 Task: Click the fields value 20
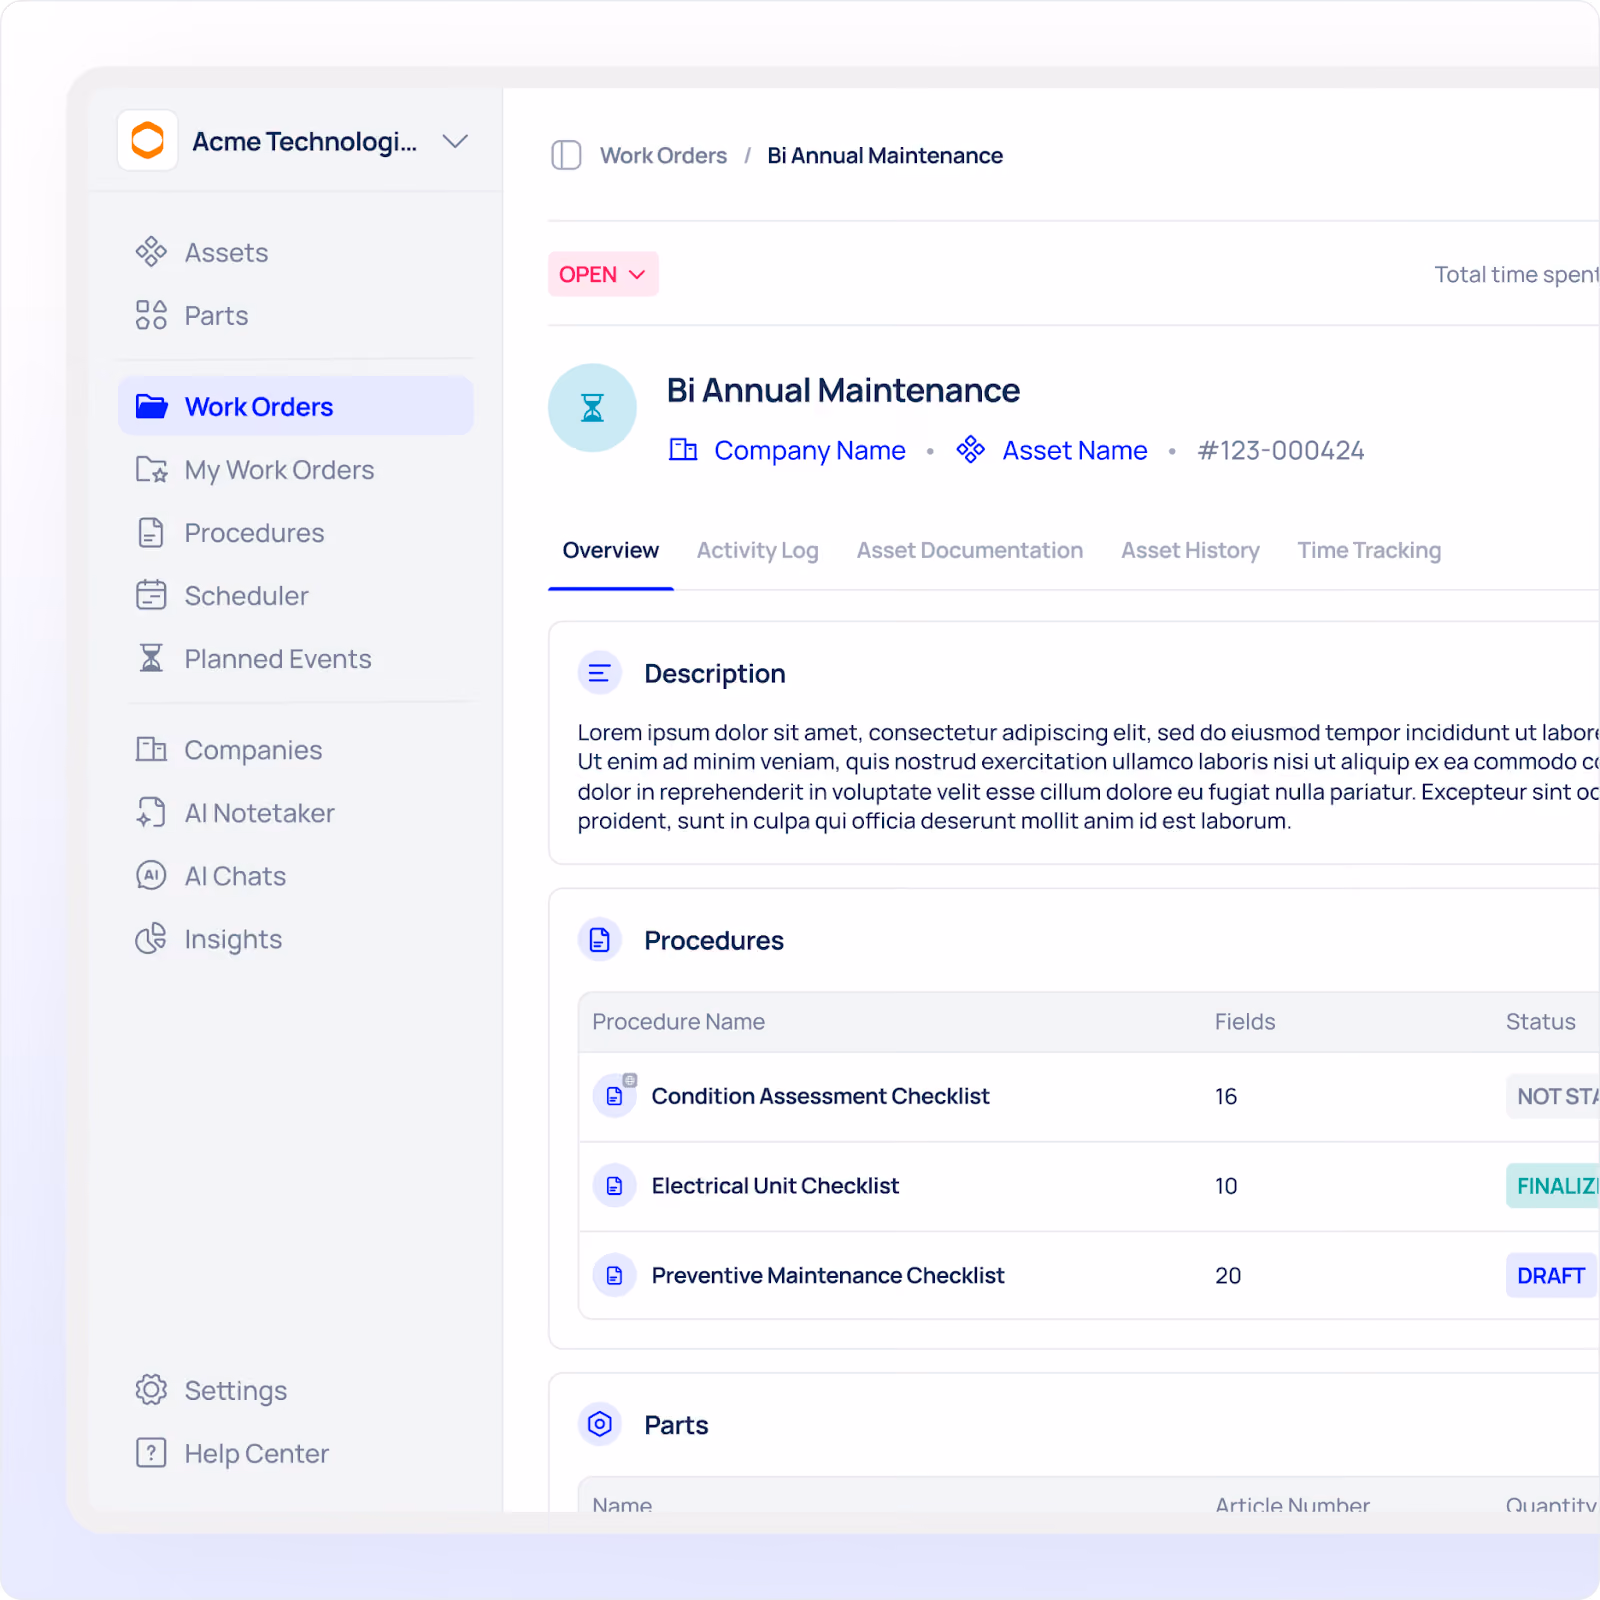point(1228,1276)
